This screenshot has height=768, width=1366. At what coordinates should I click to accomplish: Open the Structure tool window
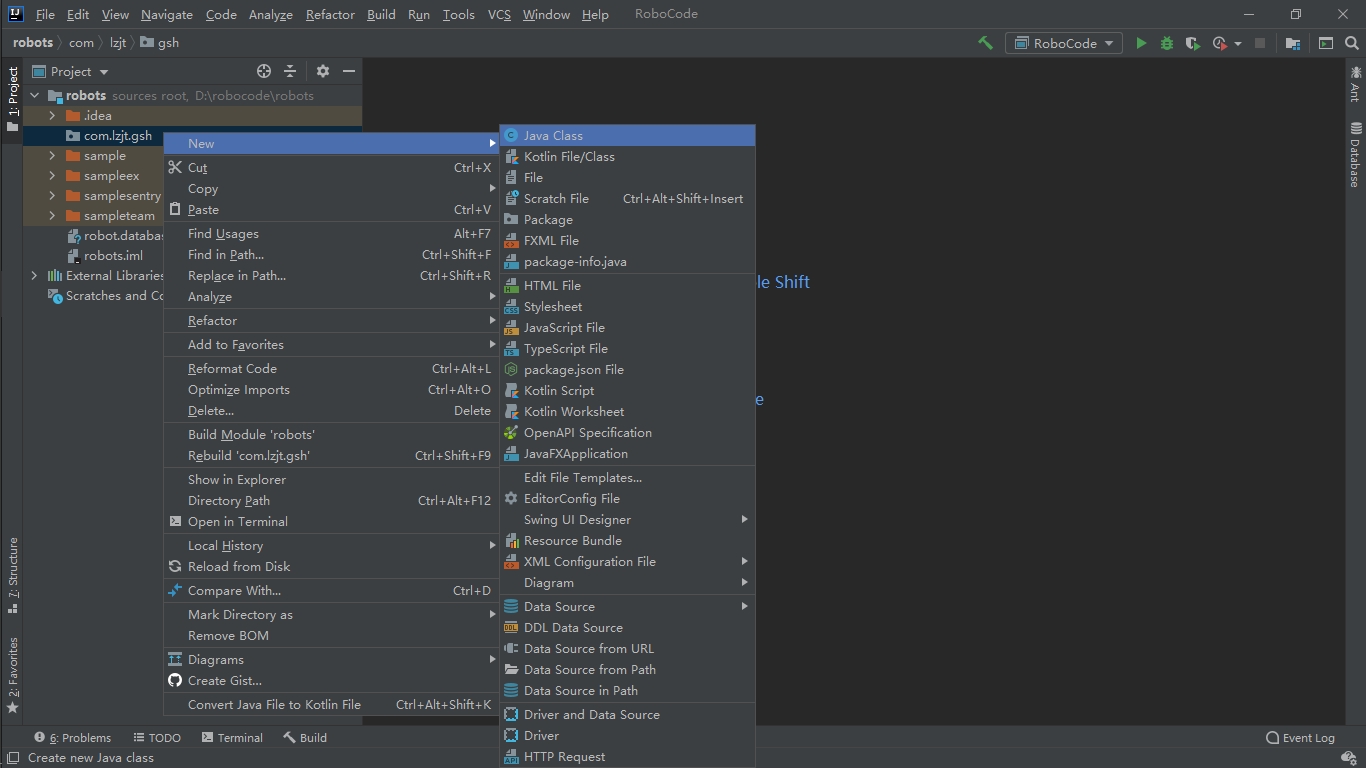click(12, 574)
